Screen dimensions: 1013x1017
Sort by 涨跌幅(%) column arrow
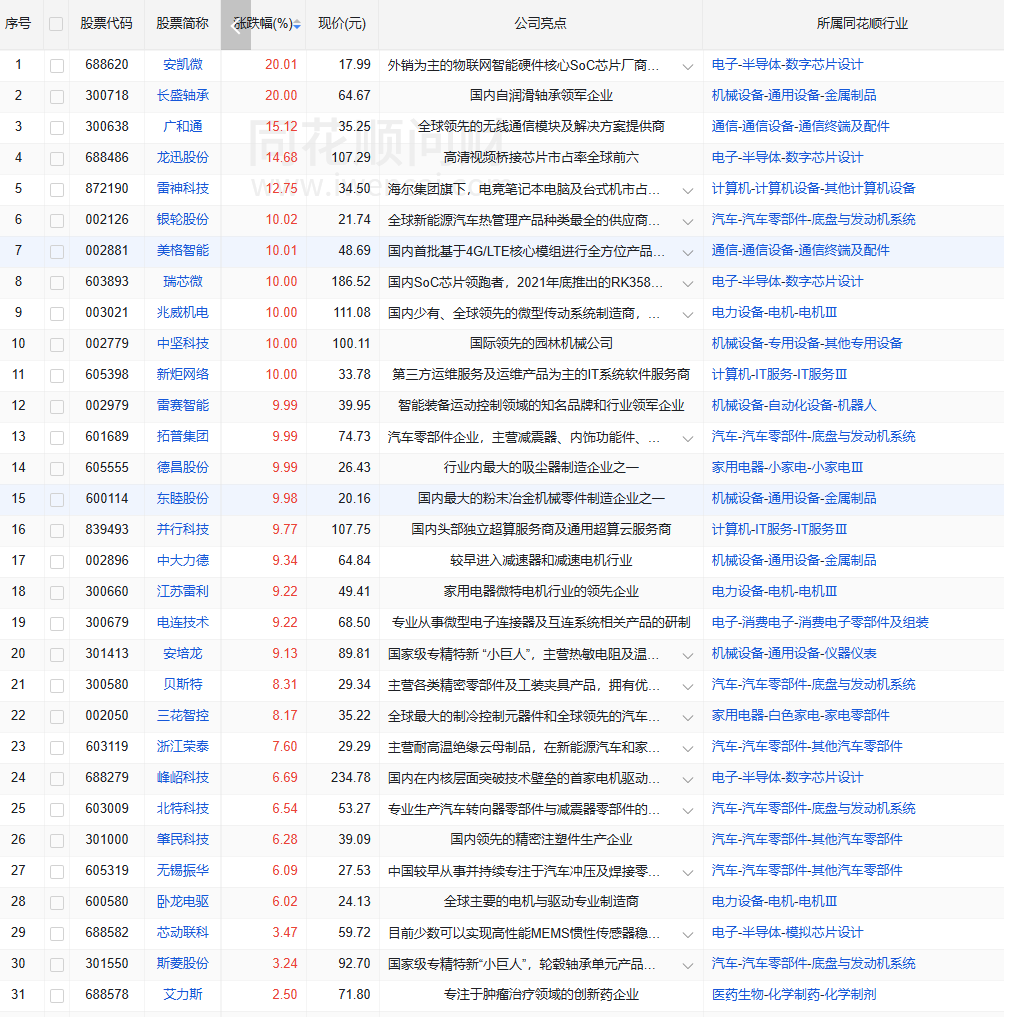pos(297,25)
